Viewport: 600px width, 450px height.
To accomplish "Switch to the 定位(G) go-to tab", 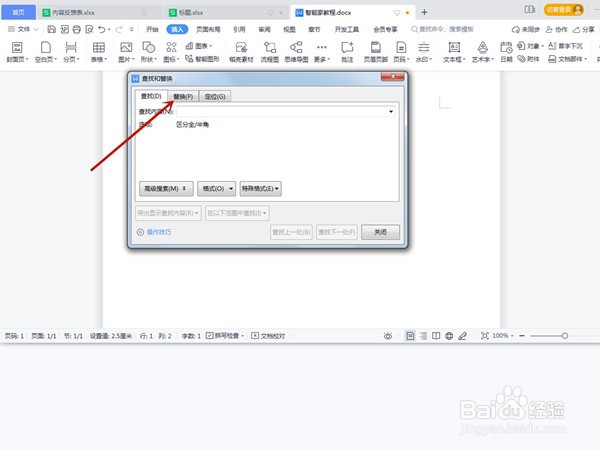I will (x=215, y=96).
